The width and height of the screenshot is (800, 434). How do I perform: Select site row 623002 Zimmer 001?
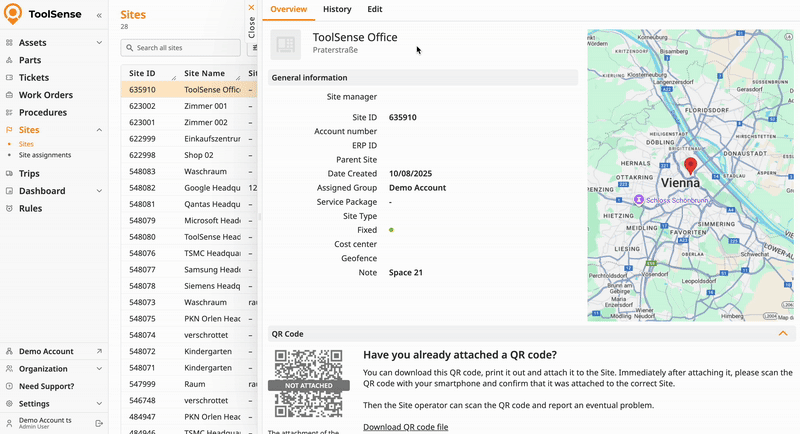[x=189, y=106]
